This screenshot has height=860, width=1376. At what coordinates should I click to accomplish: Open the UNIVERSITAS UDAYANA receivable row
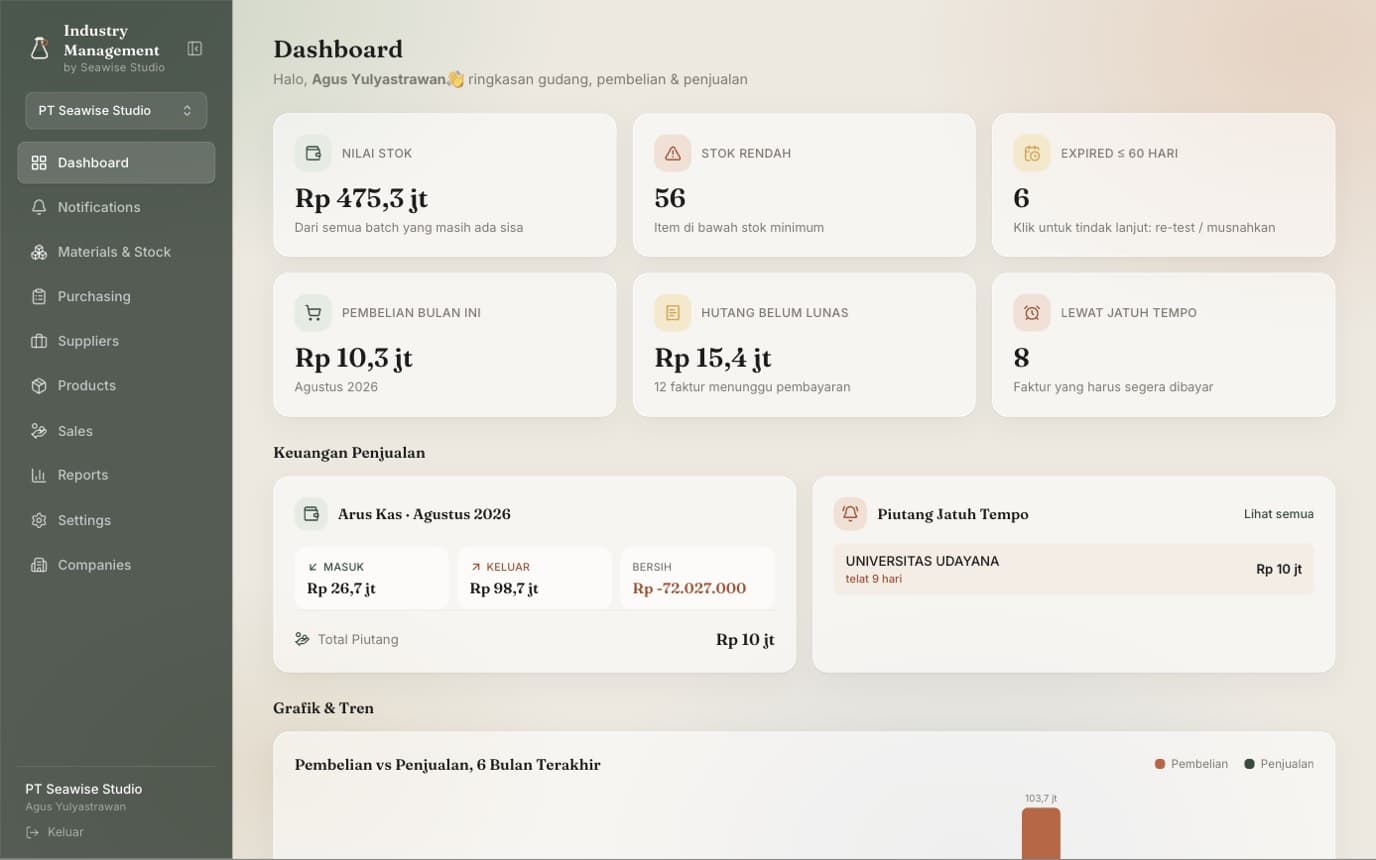click(x=1074, y=569)
